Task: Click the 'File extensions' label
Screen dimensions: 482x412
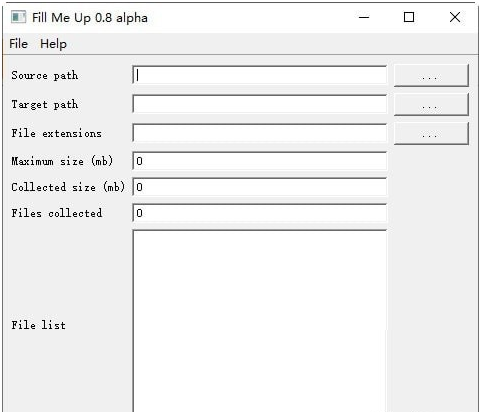Action: 56,133
